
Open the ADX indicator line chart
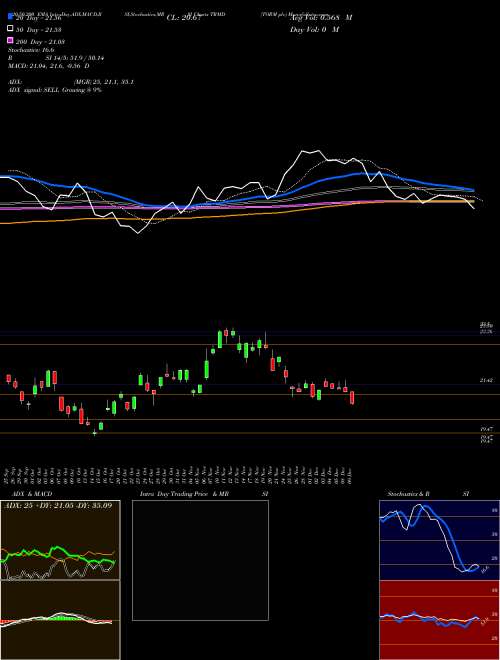click(x=60, y=540)
